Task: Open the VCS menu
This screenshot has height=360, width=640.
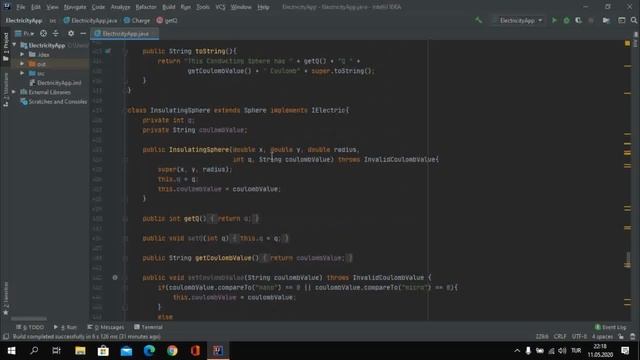Action: tap(220, 7)
